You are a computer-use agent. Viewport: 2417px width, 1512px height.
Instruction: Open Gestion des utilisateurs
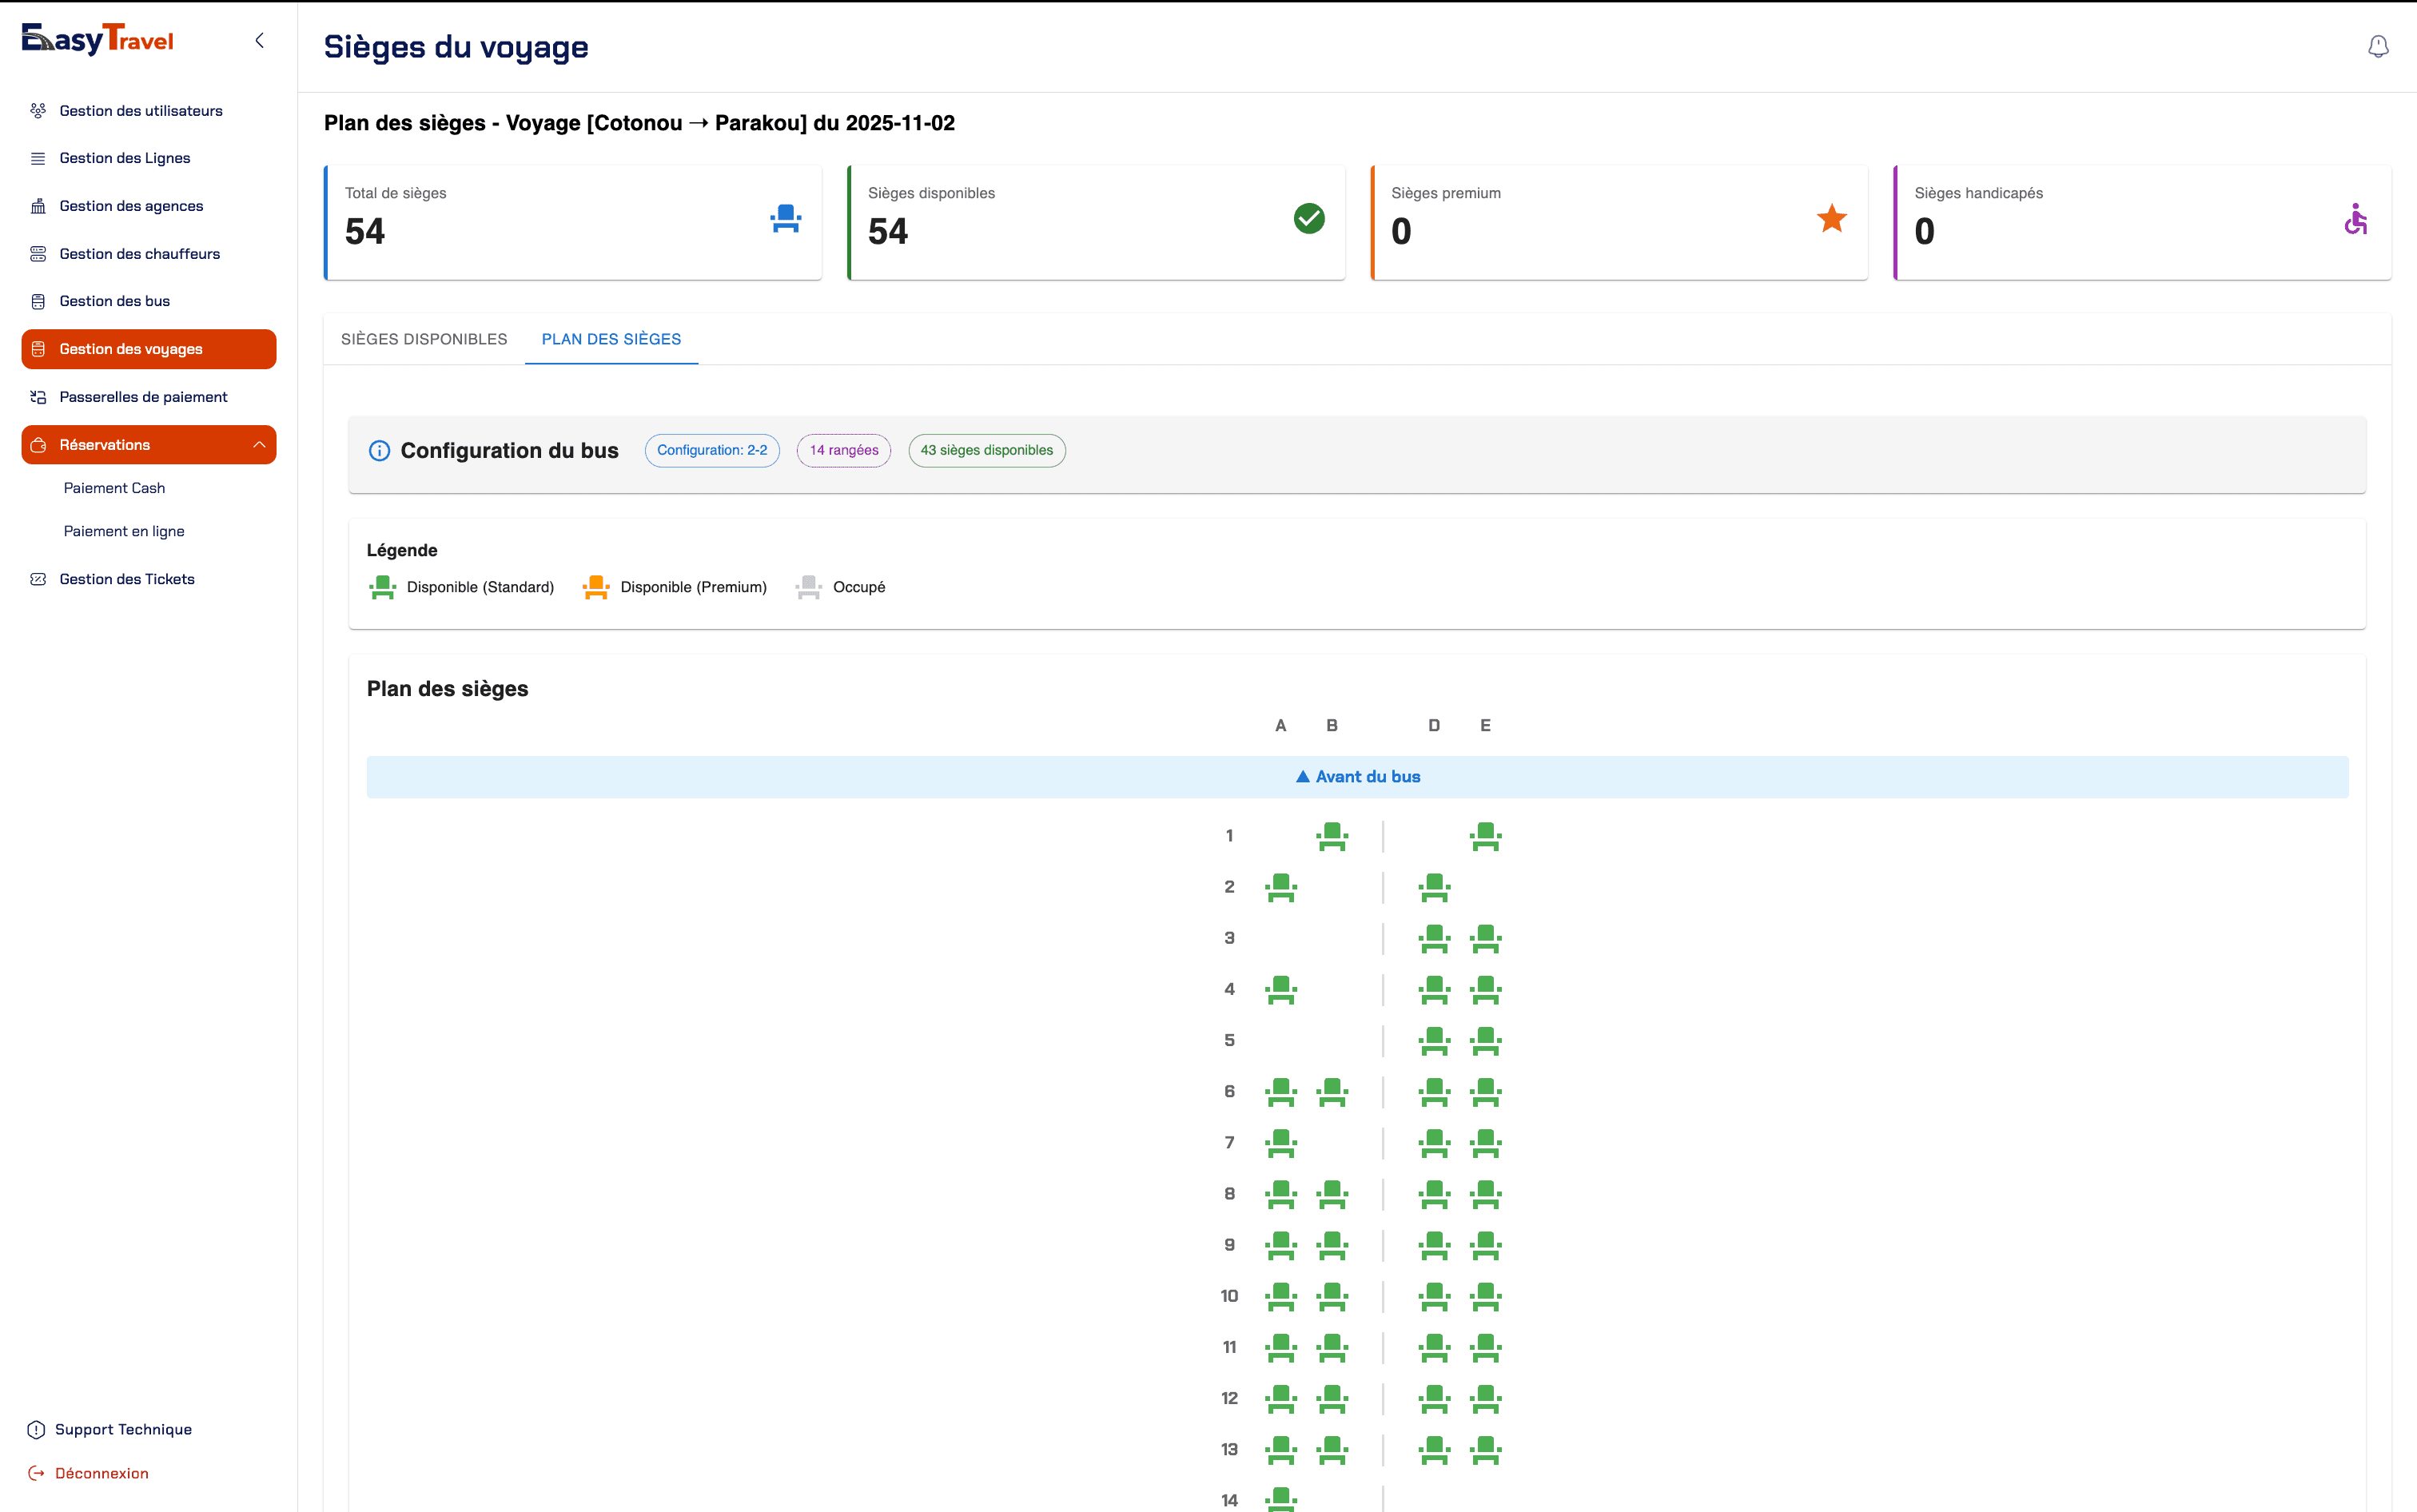149,110
